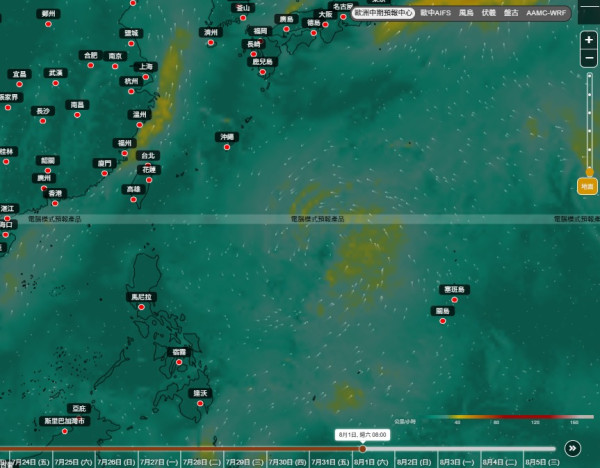Viewport: 600px width, 468px height.
Task: Zoom in with the plus button
Action: (x=589, y=40)
